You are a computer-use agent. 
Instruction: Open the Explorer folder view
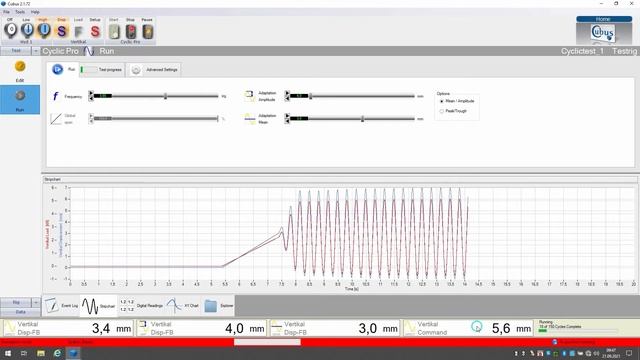click(x=218, y=306)
